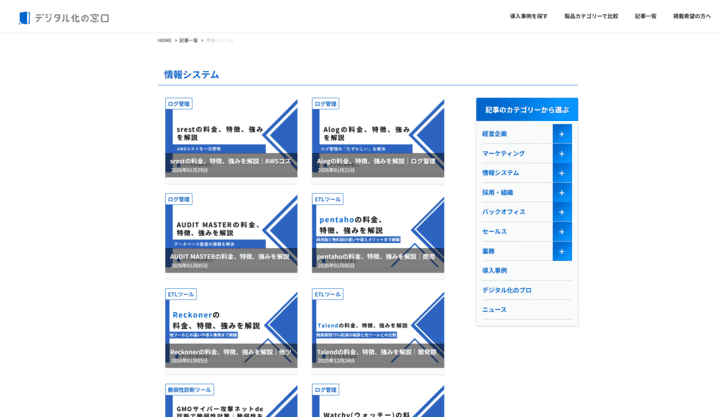Click the 2025年12月24日 date on Talend card
Viewport: 720px width, 417px height.
pyautogui.click(x=336, y=361)
